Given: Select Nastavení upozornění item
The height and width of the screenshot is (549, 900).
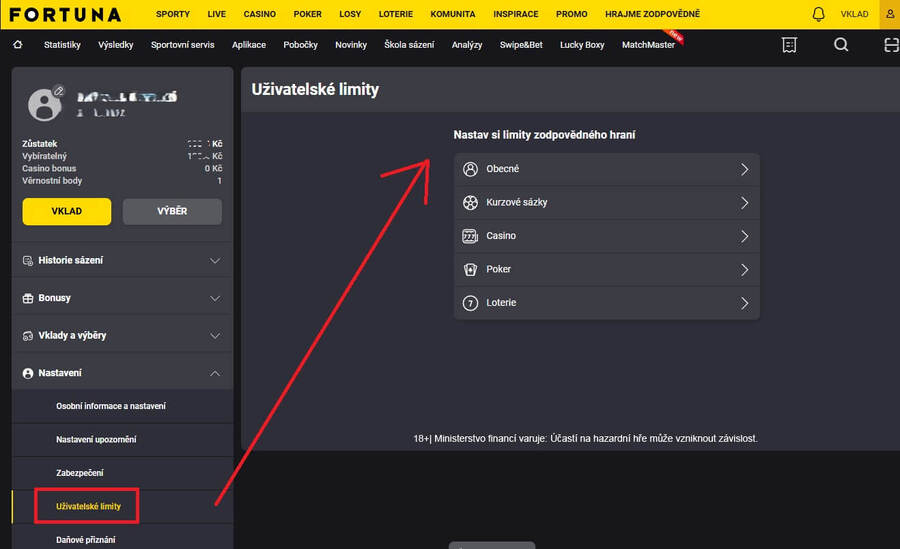Looking at the screenshot, I should click(96, 439).
